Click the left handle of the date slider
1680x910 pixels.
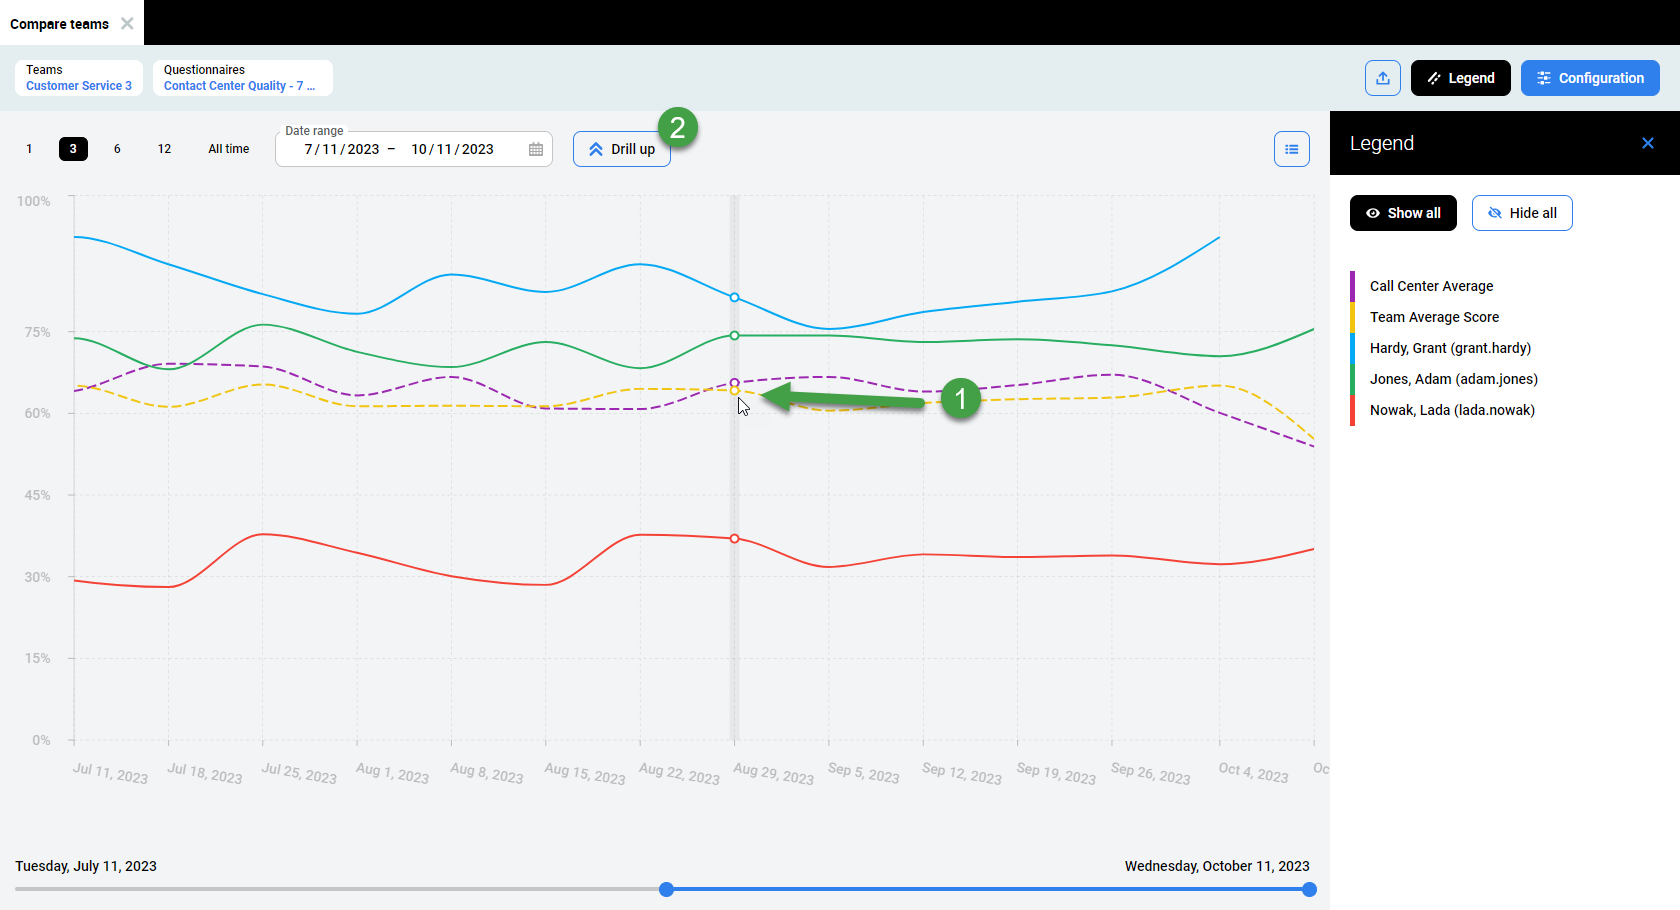tap(666, 889)
